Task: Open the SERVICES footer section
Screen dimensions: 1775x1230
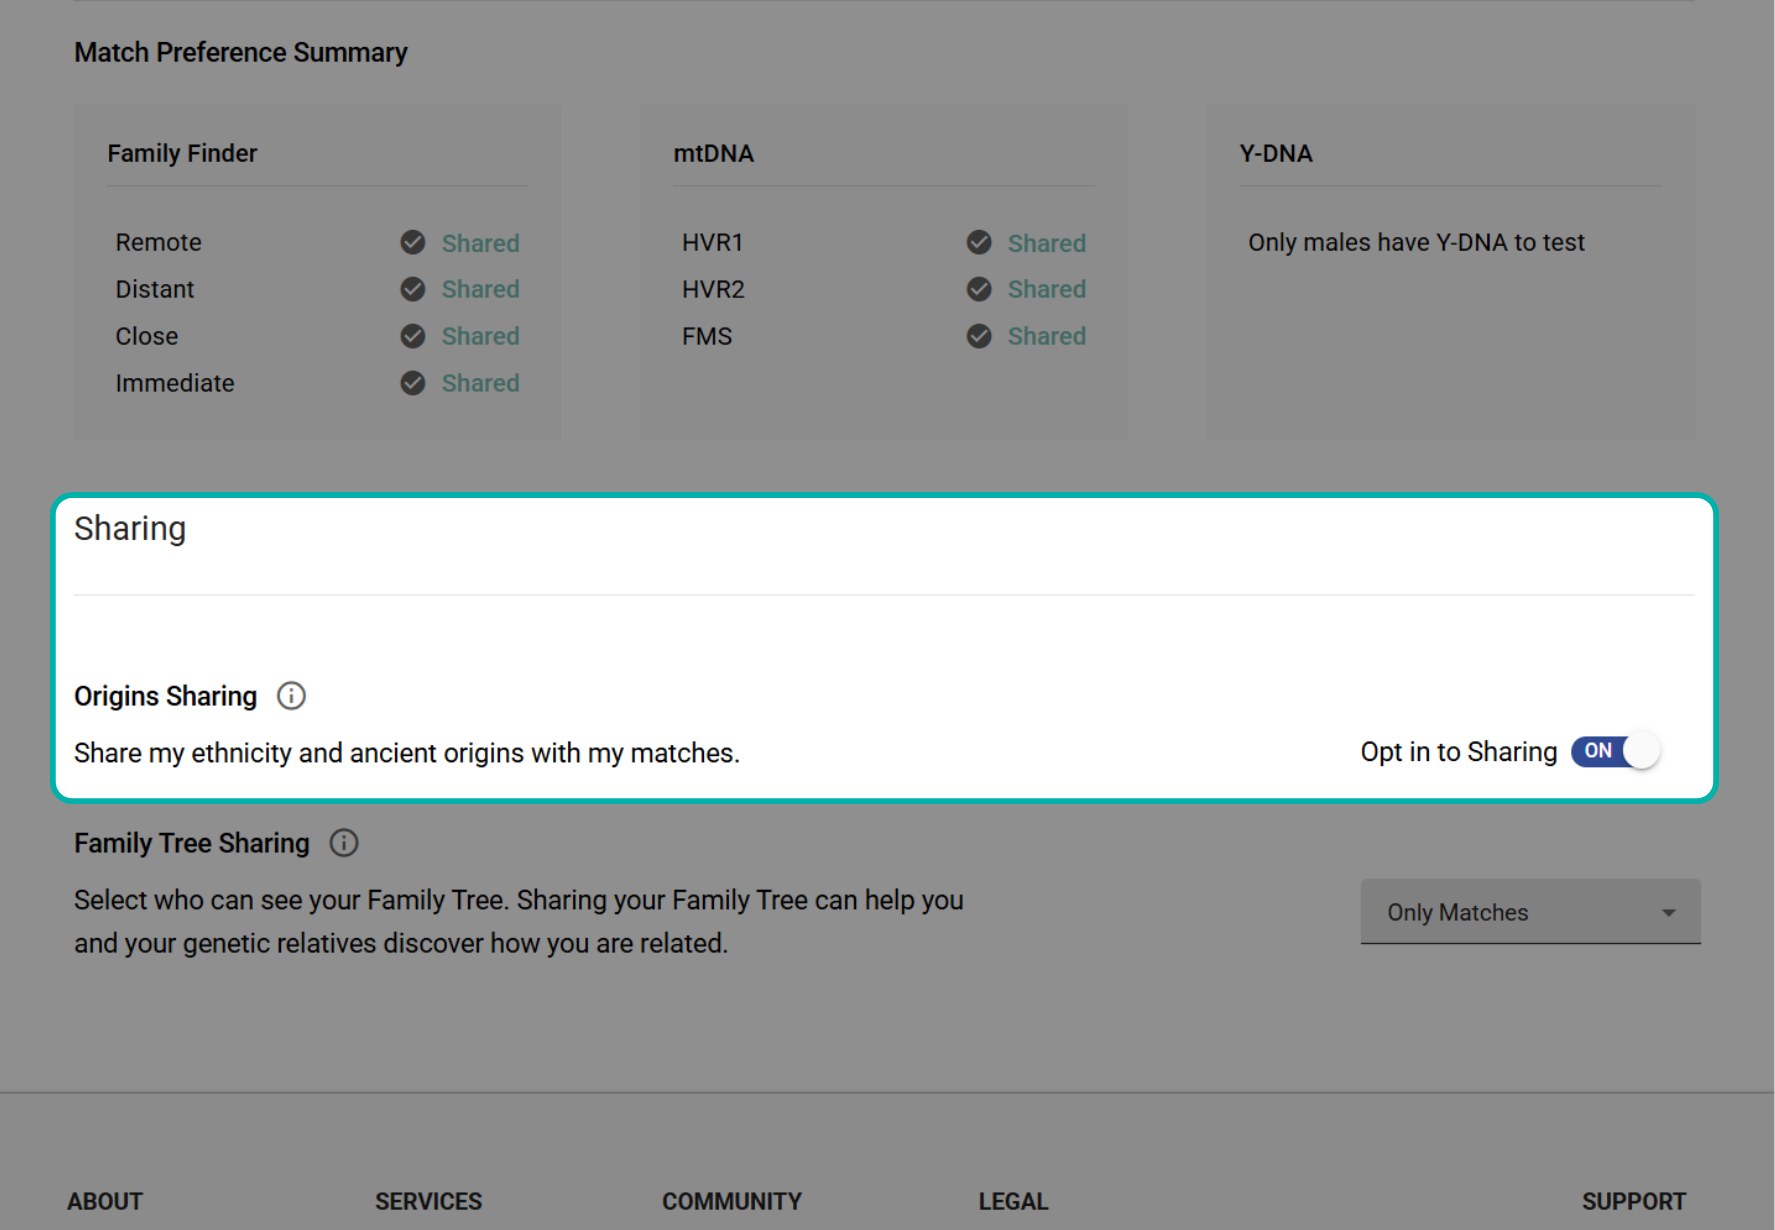Action: [428, 1201]
